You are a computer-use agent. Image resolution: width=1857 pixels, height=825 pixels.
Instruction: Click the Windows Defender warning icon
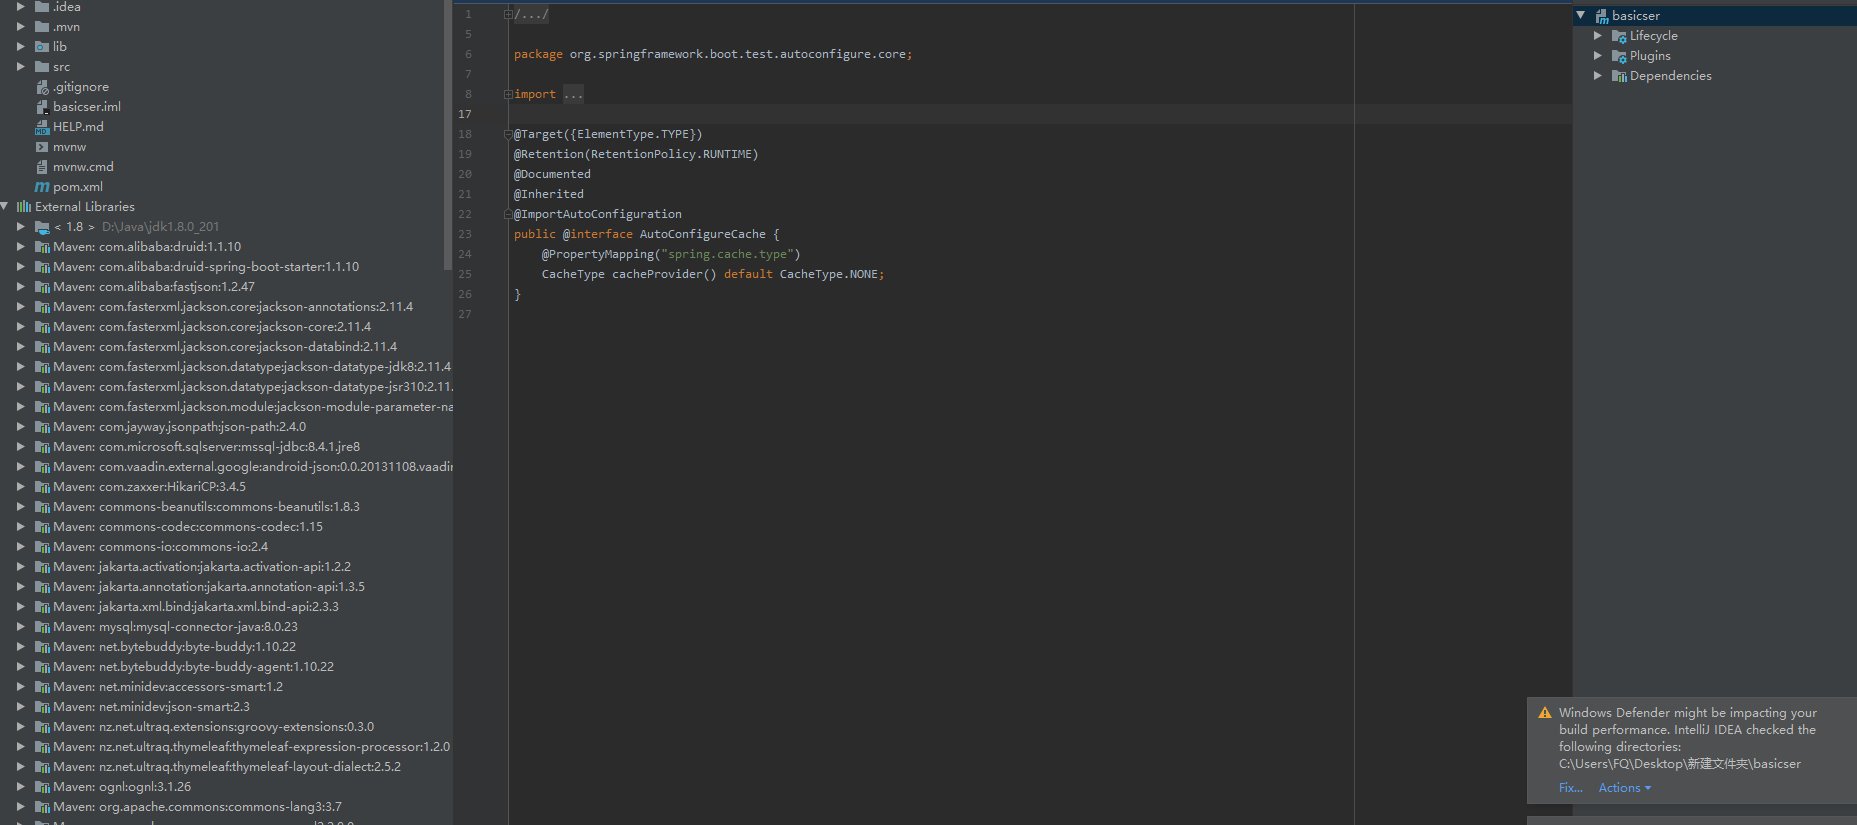click(x=1545, y=713)
